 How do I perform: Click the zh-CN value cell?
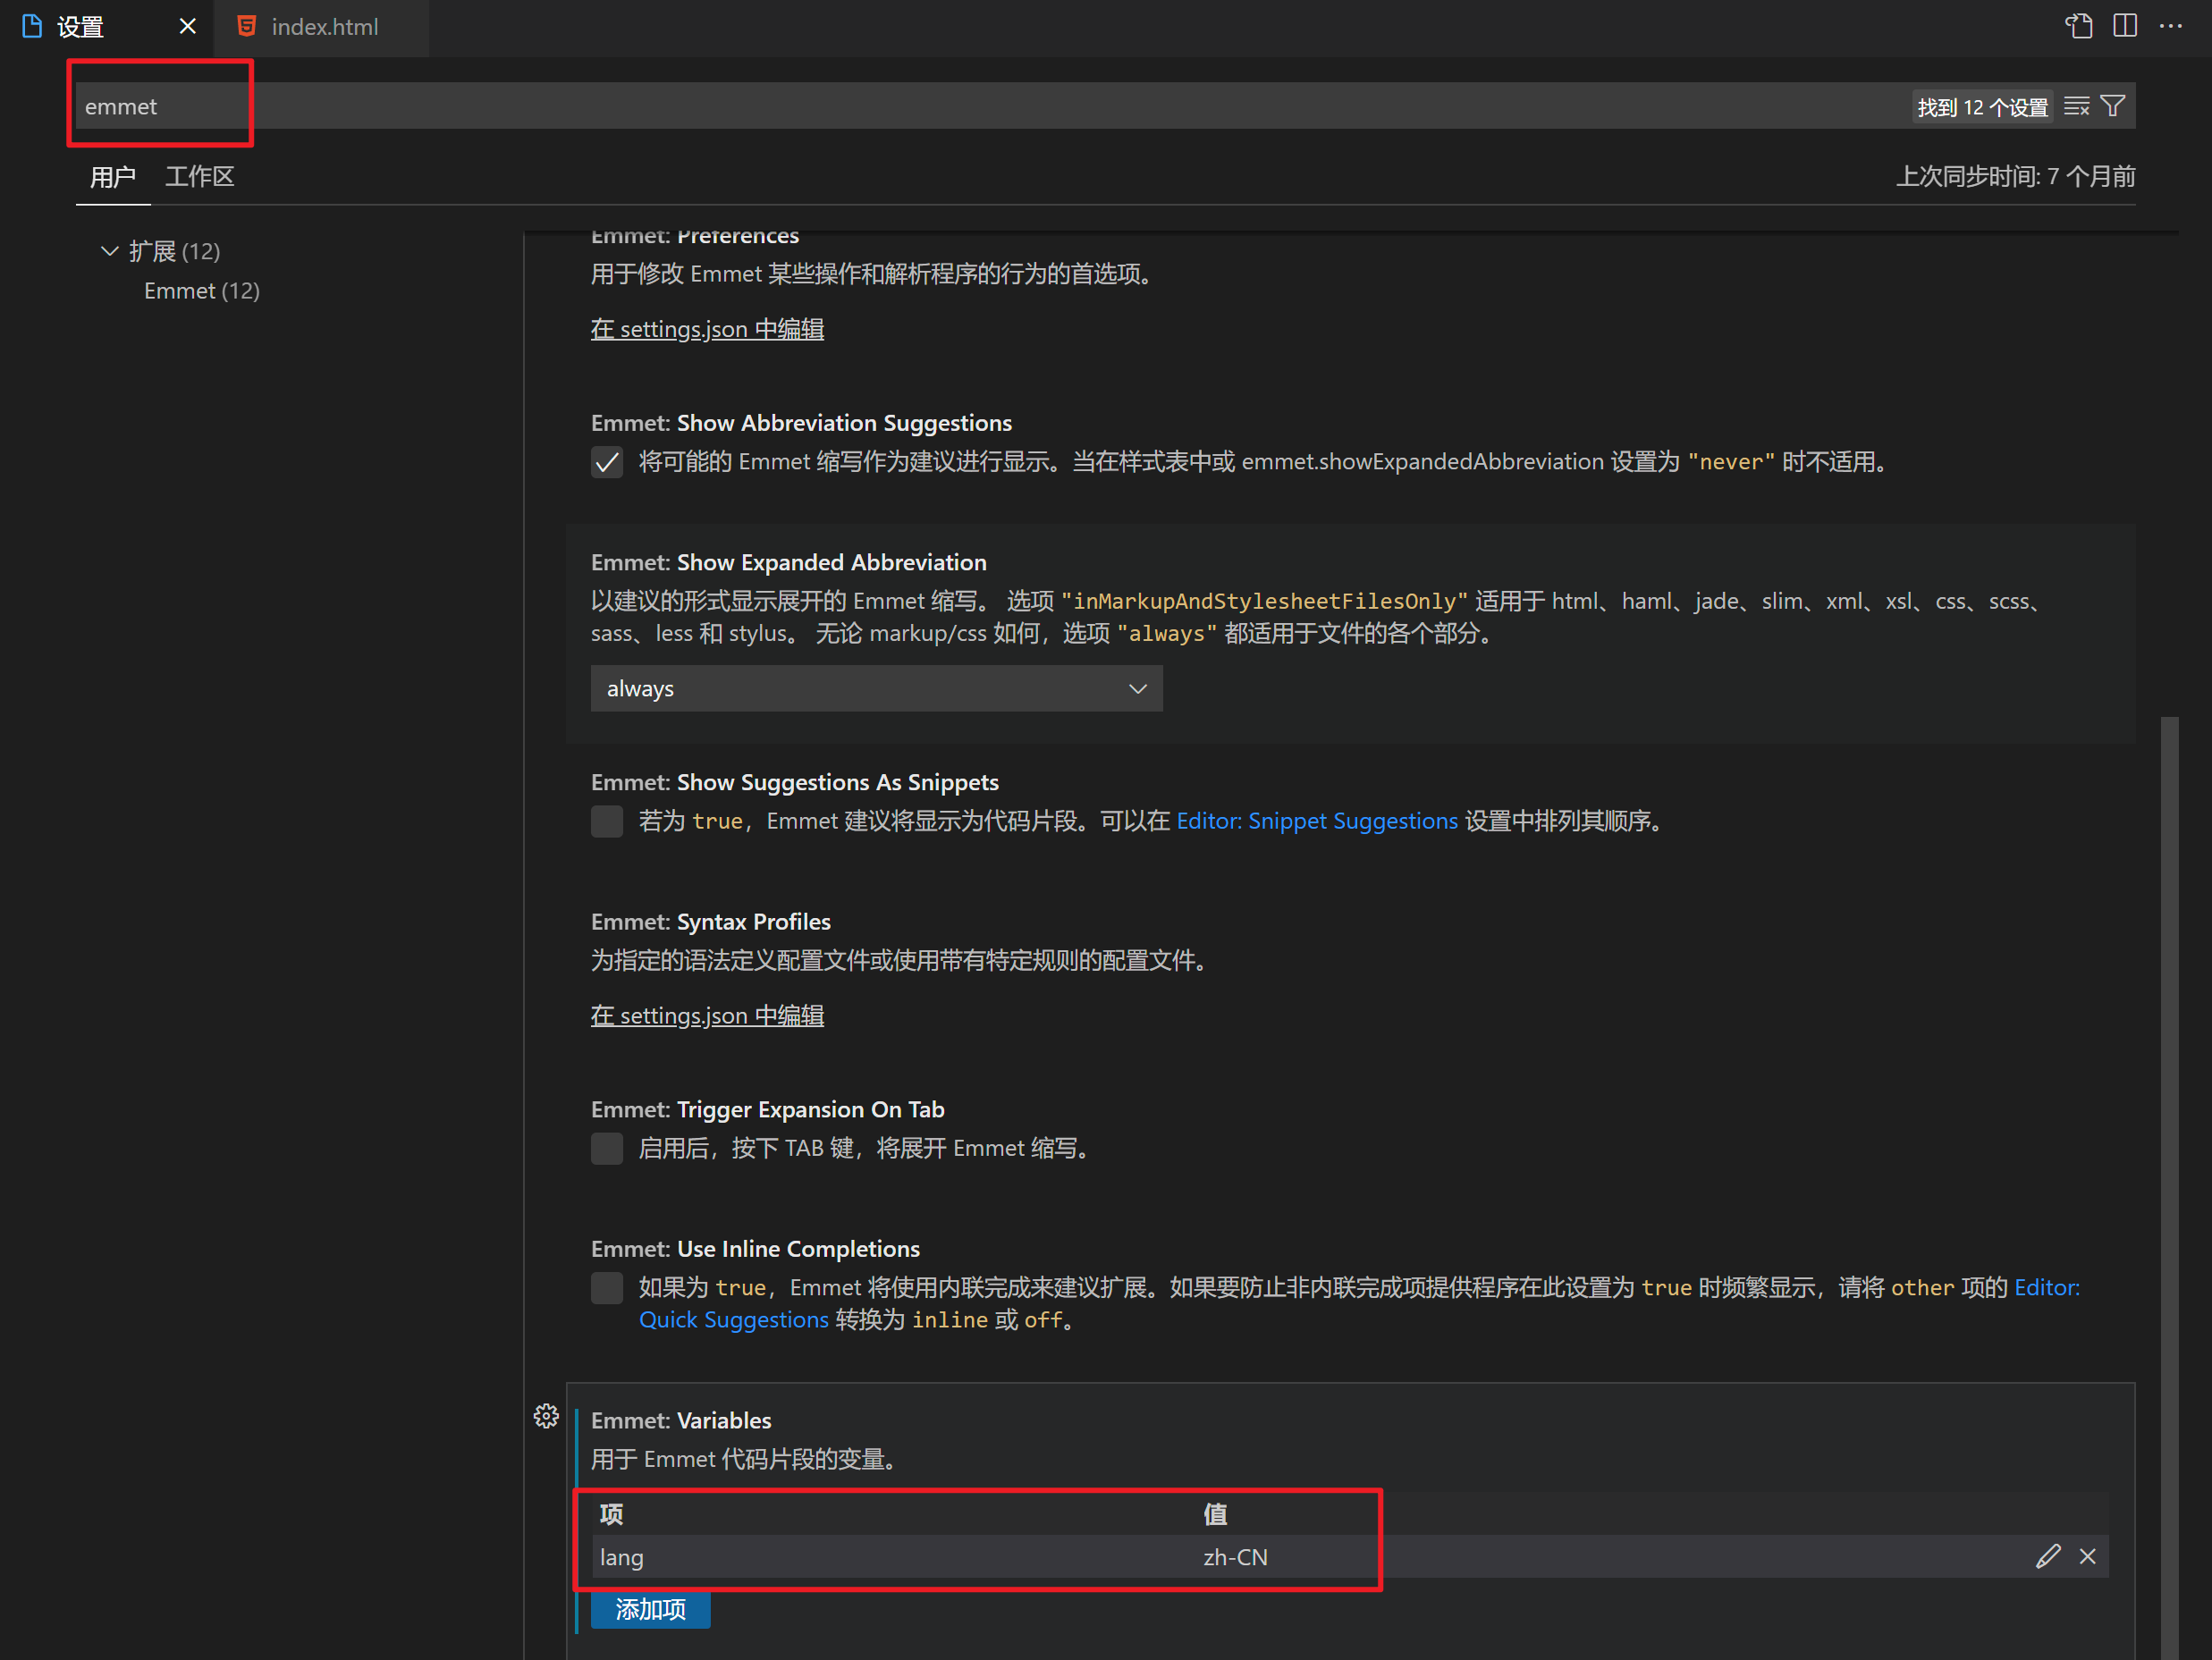click(1235, 1557)
